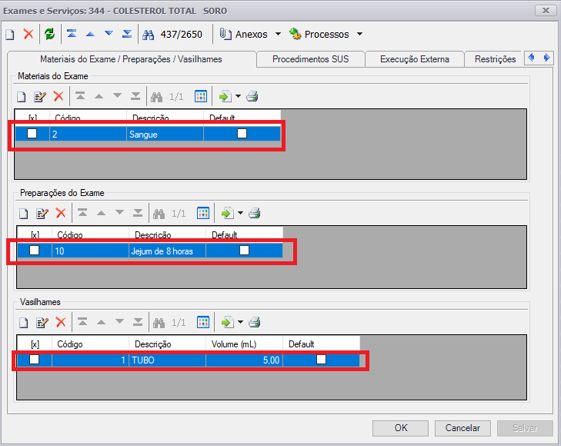Open the Anexos menu button

click(x=244, y=34)
